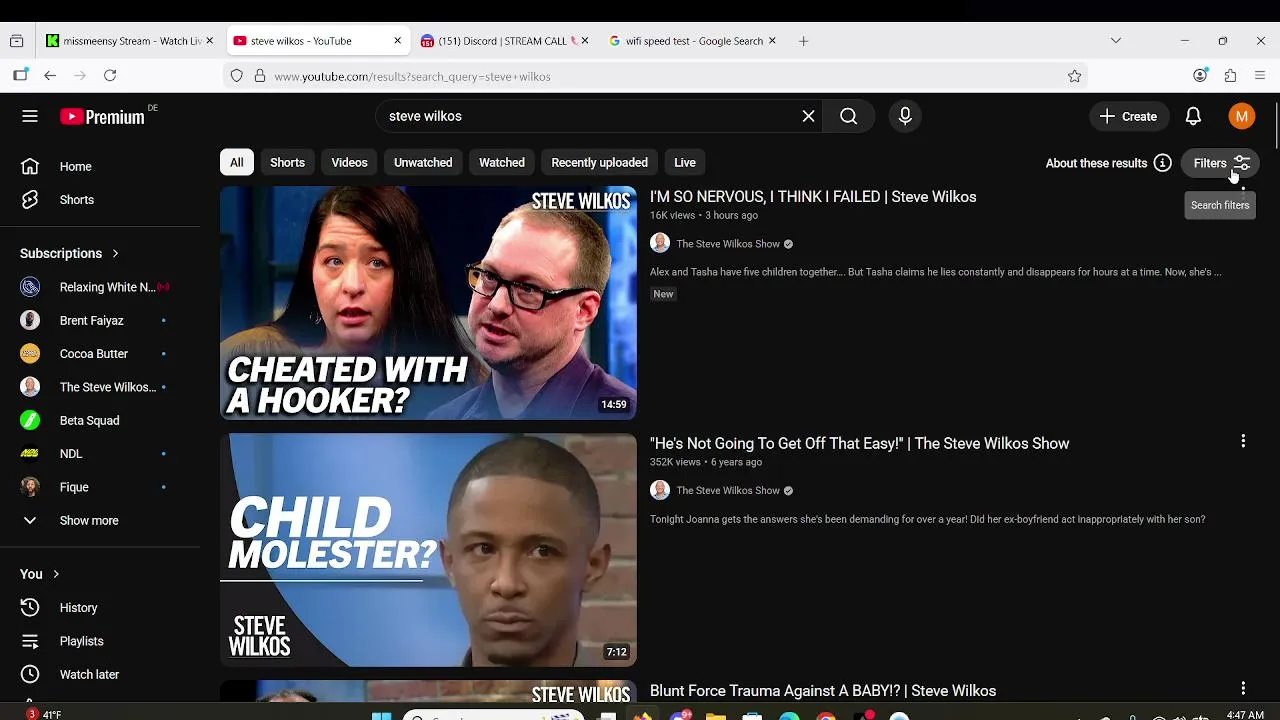This screenshot has height=720, width=1280.
Task: Click the tracking protection shield icon
Action: tap(236, 76)
